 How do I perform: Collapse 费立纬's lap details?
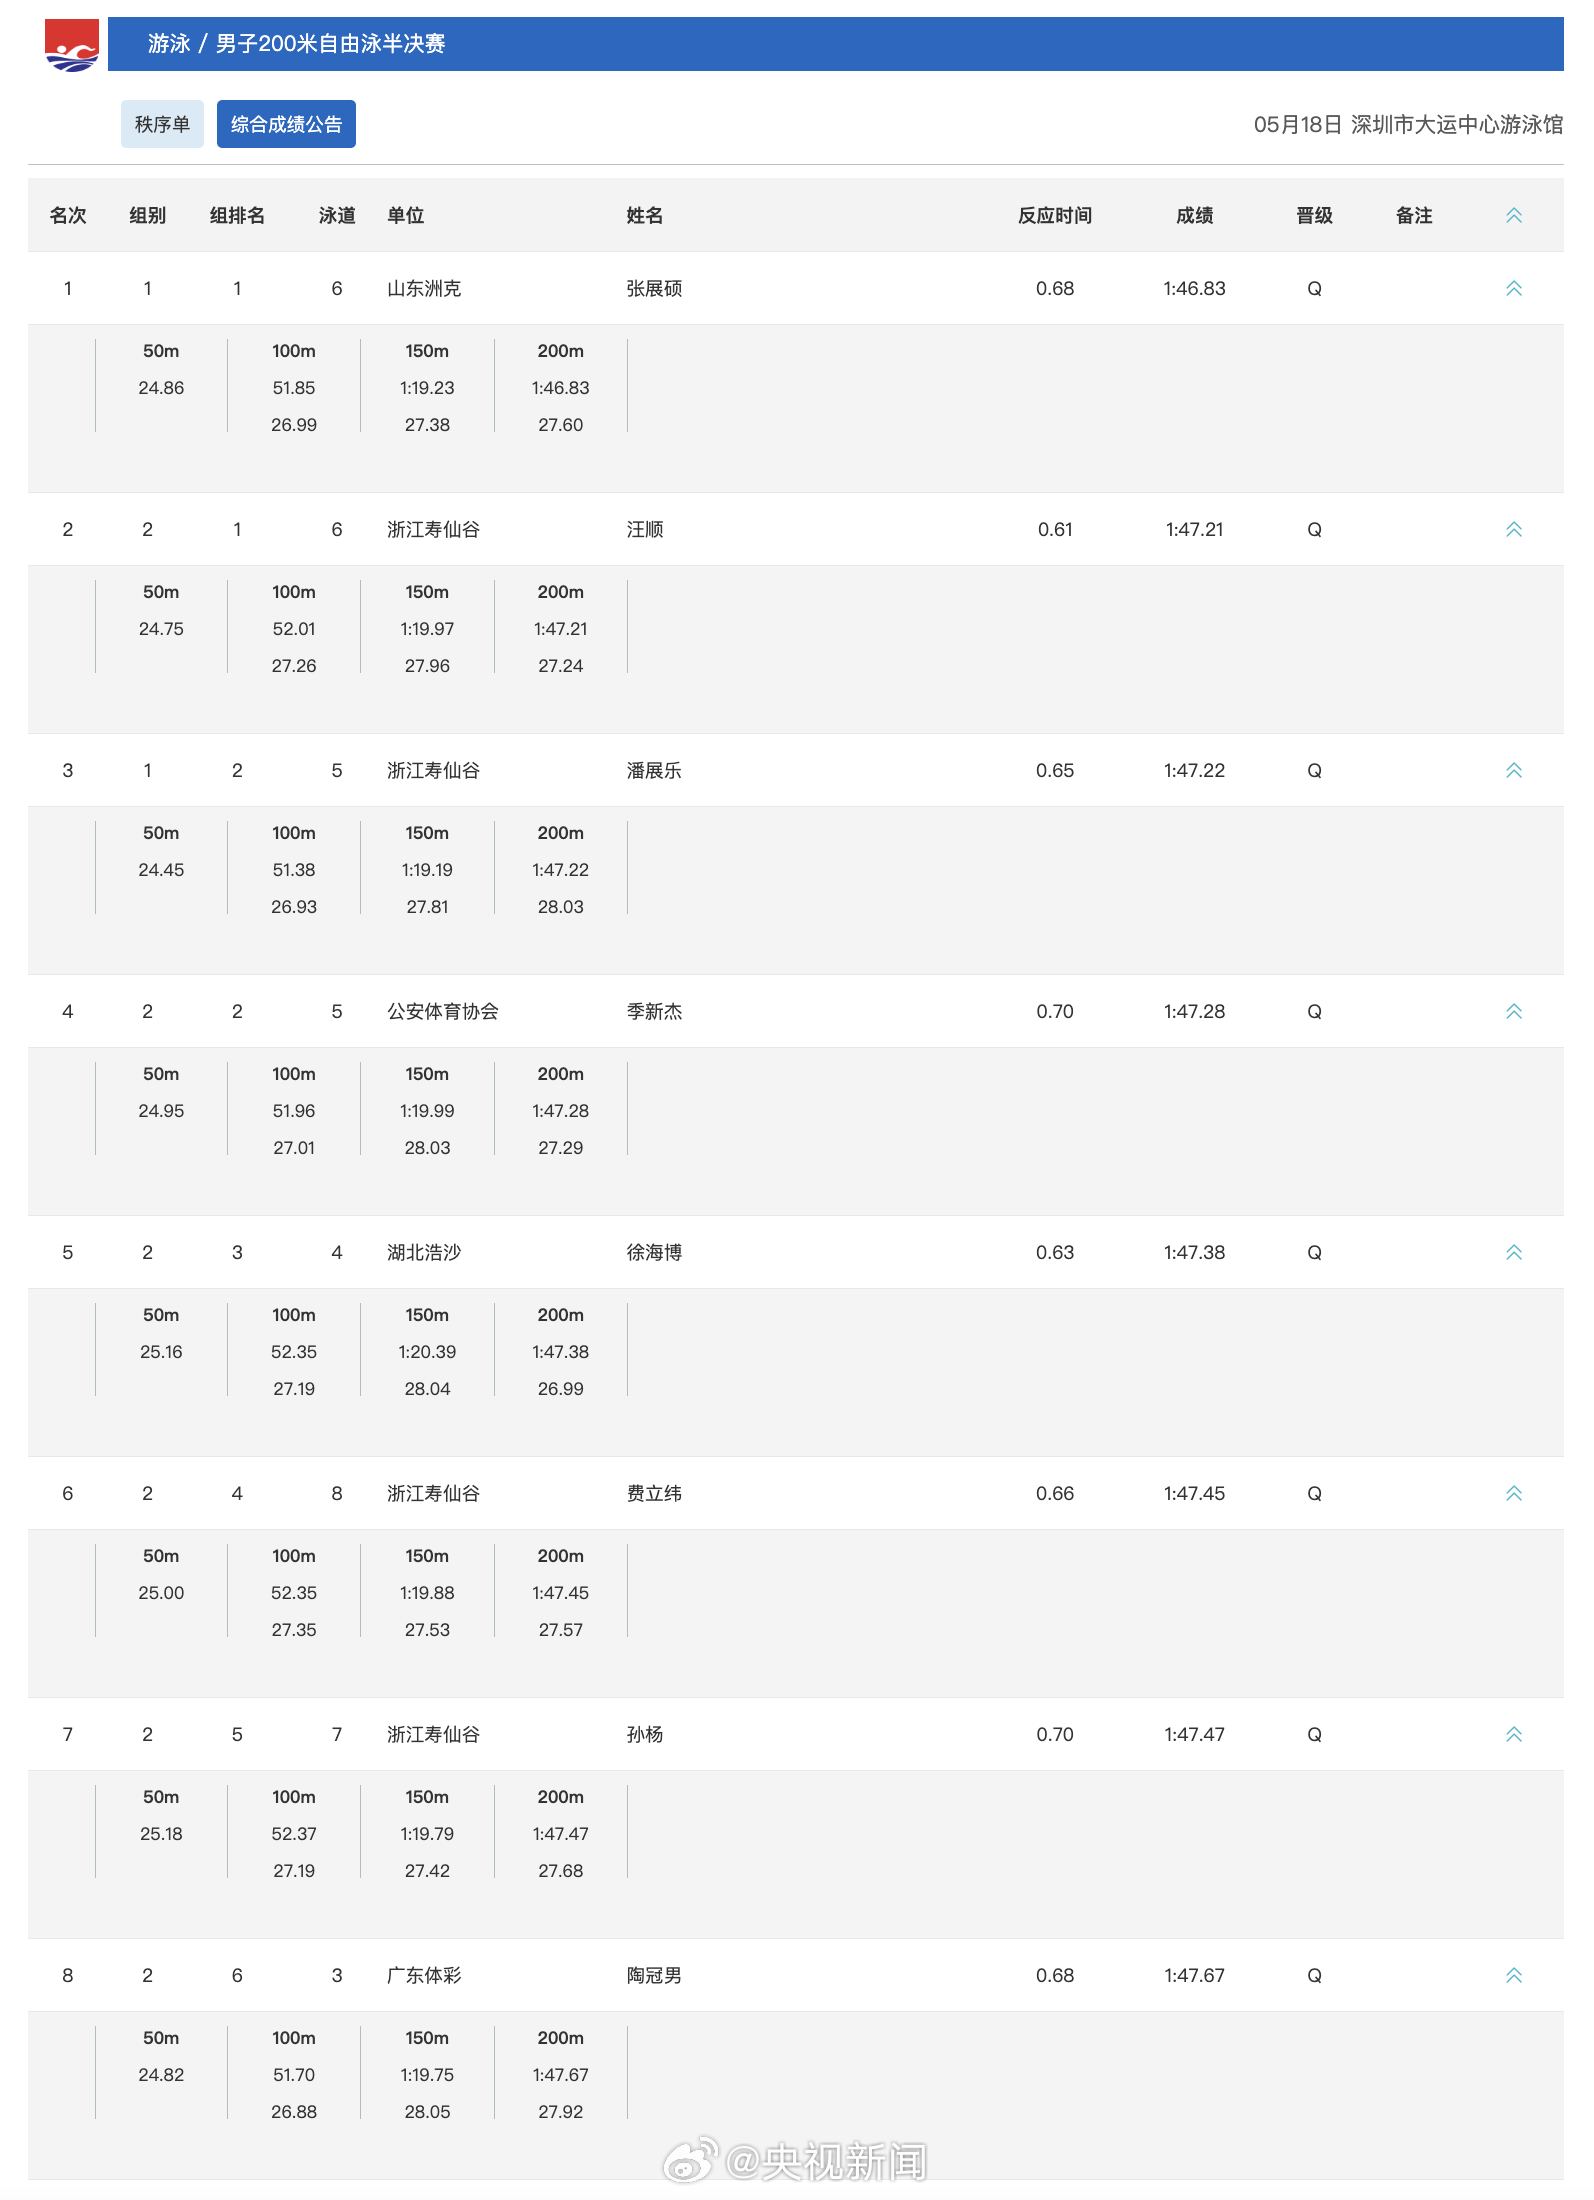point(1514,1494)
